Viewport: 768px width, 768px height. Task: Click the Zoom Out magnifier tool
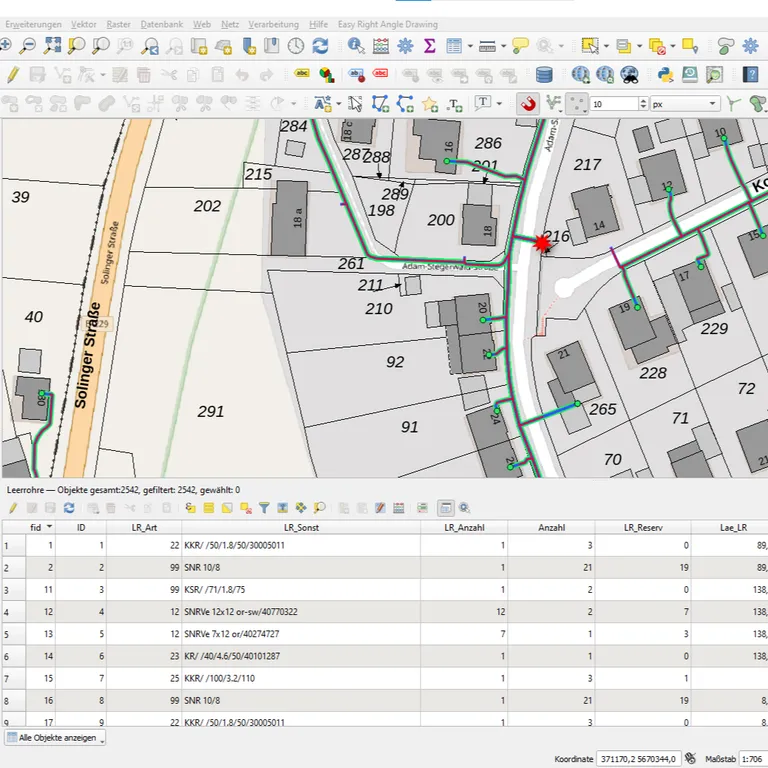click(x=27, y=46)
